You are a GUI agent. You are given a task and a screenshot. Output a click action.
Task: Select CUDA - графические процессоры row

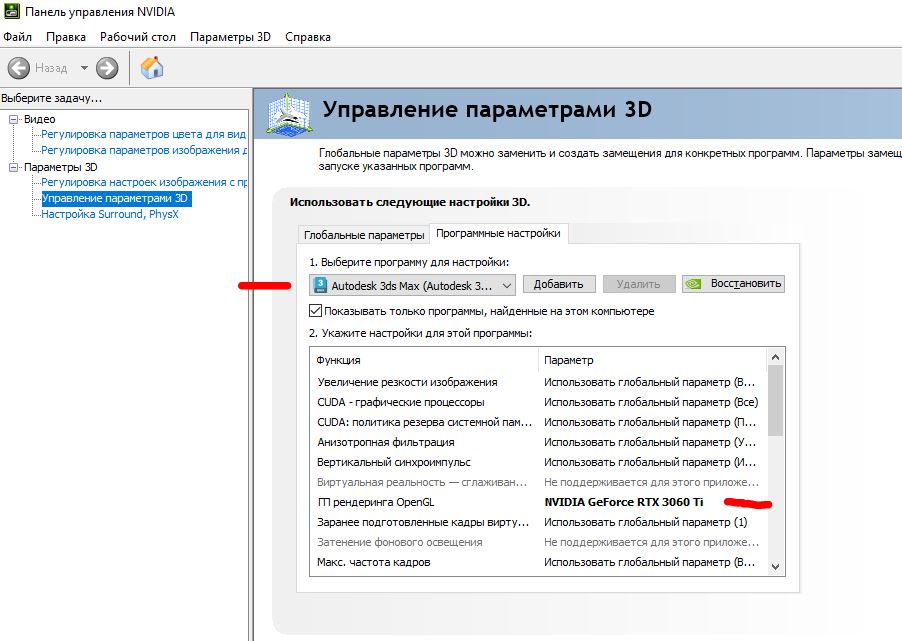[538, 402]
